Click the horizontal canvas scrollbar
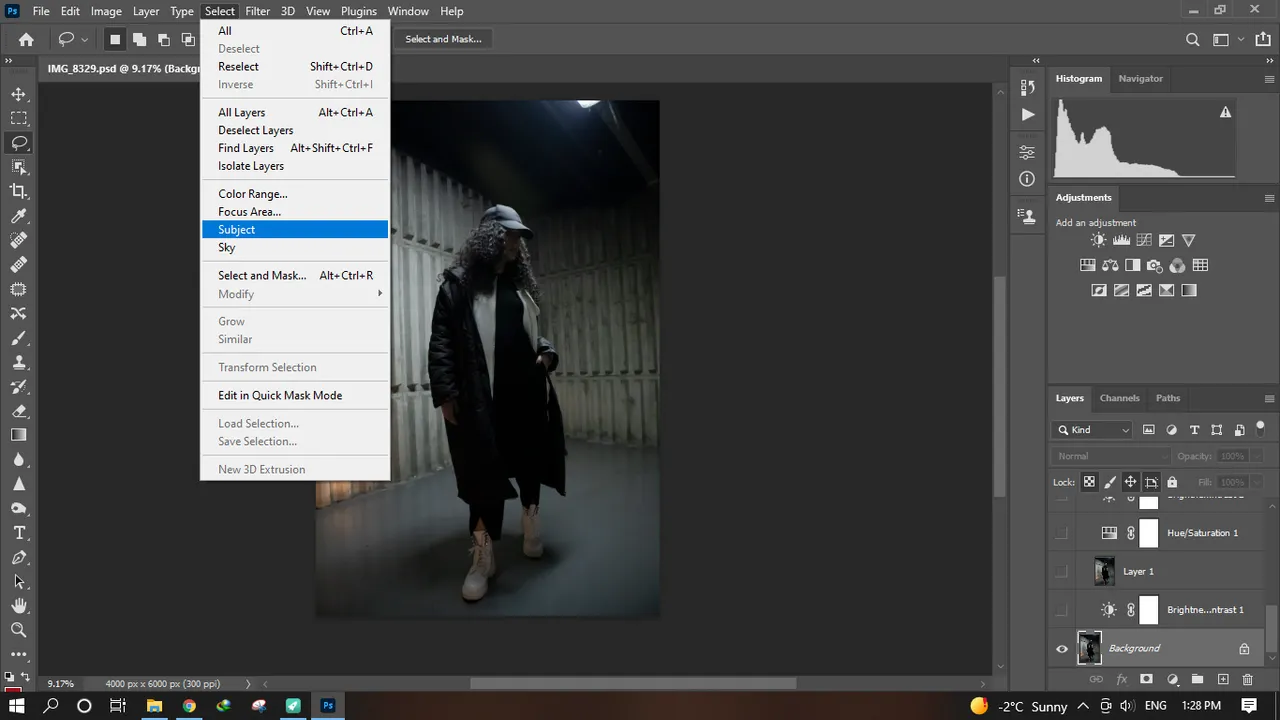 pos(633,684)
